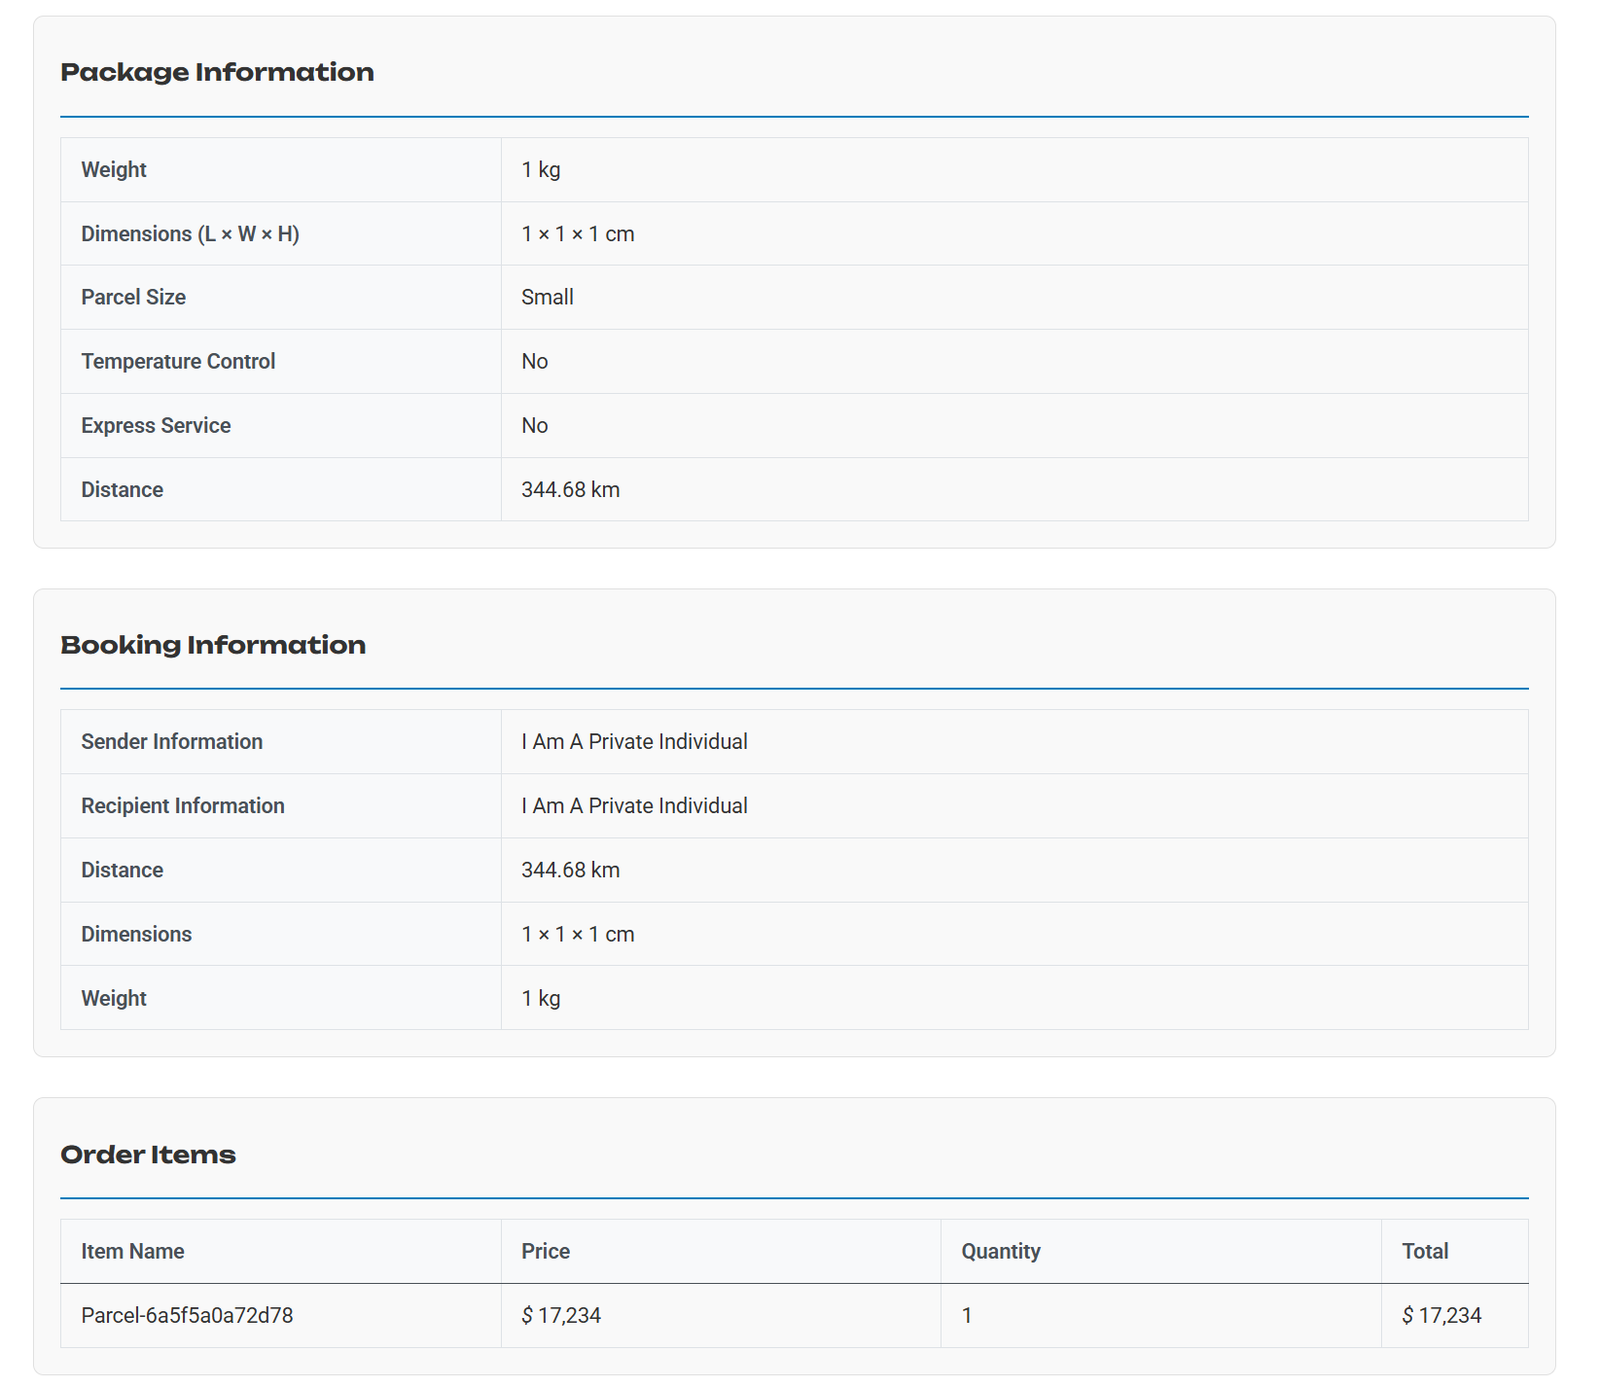This screenshot has width=1600, height=1388.
Task: Select Distance label in Booking Information
Action: click(x=122, y=870)
